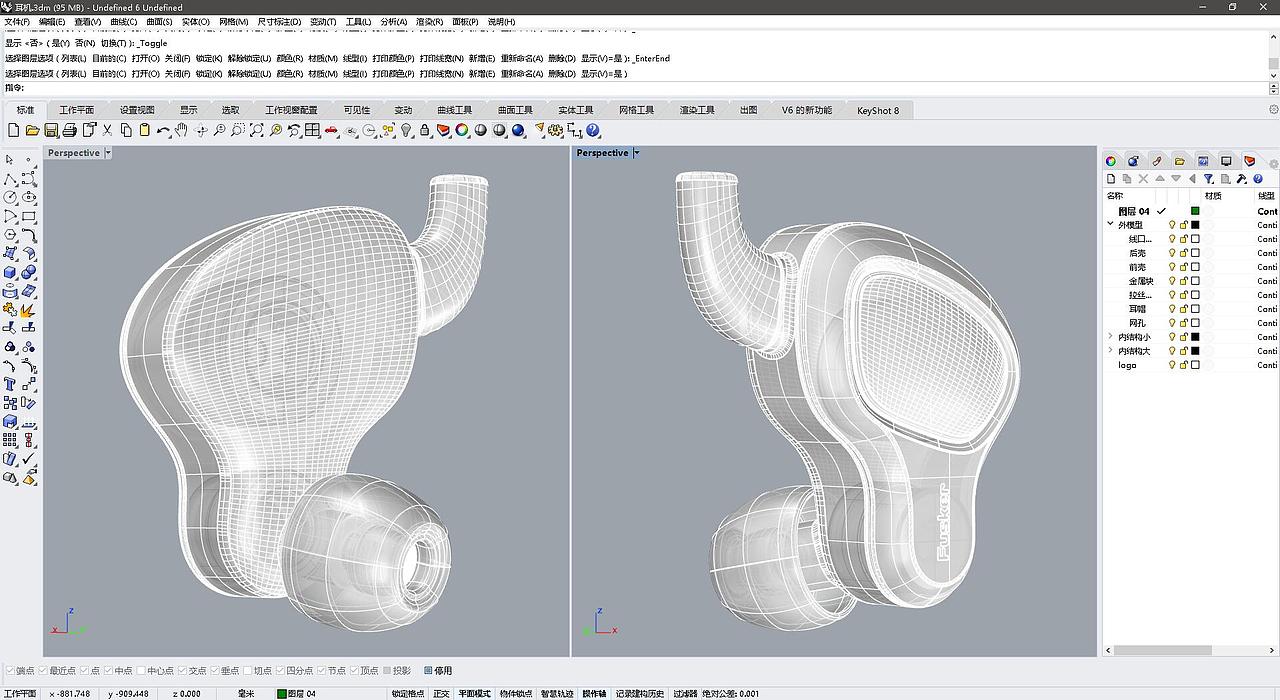Screen dimensions: 1280x700
Task: Open the 渲染(R) menu
Action: (430, 21)
